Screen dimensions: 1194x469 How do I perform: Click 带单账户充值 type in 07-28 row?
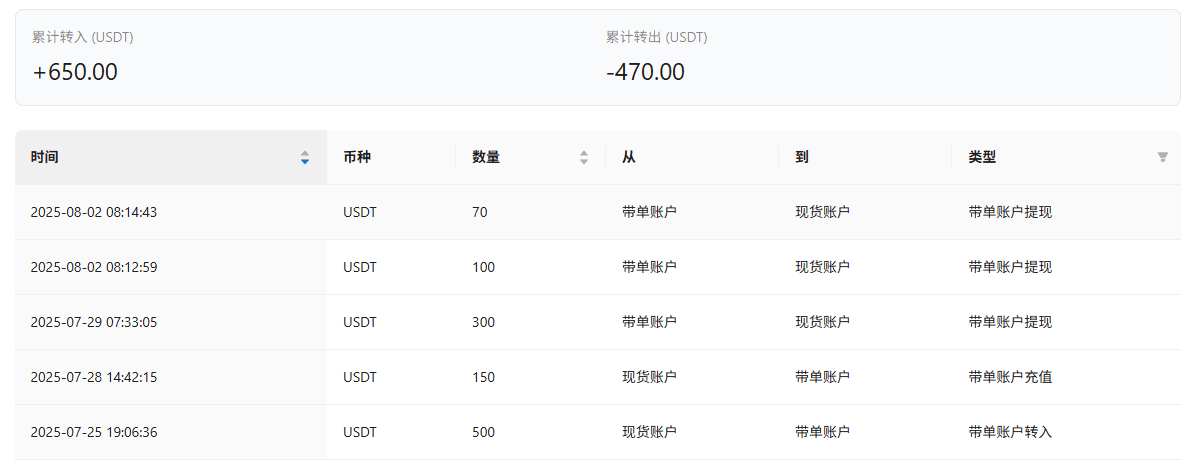point(1010,377)
